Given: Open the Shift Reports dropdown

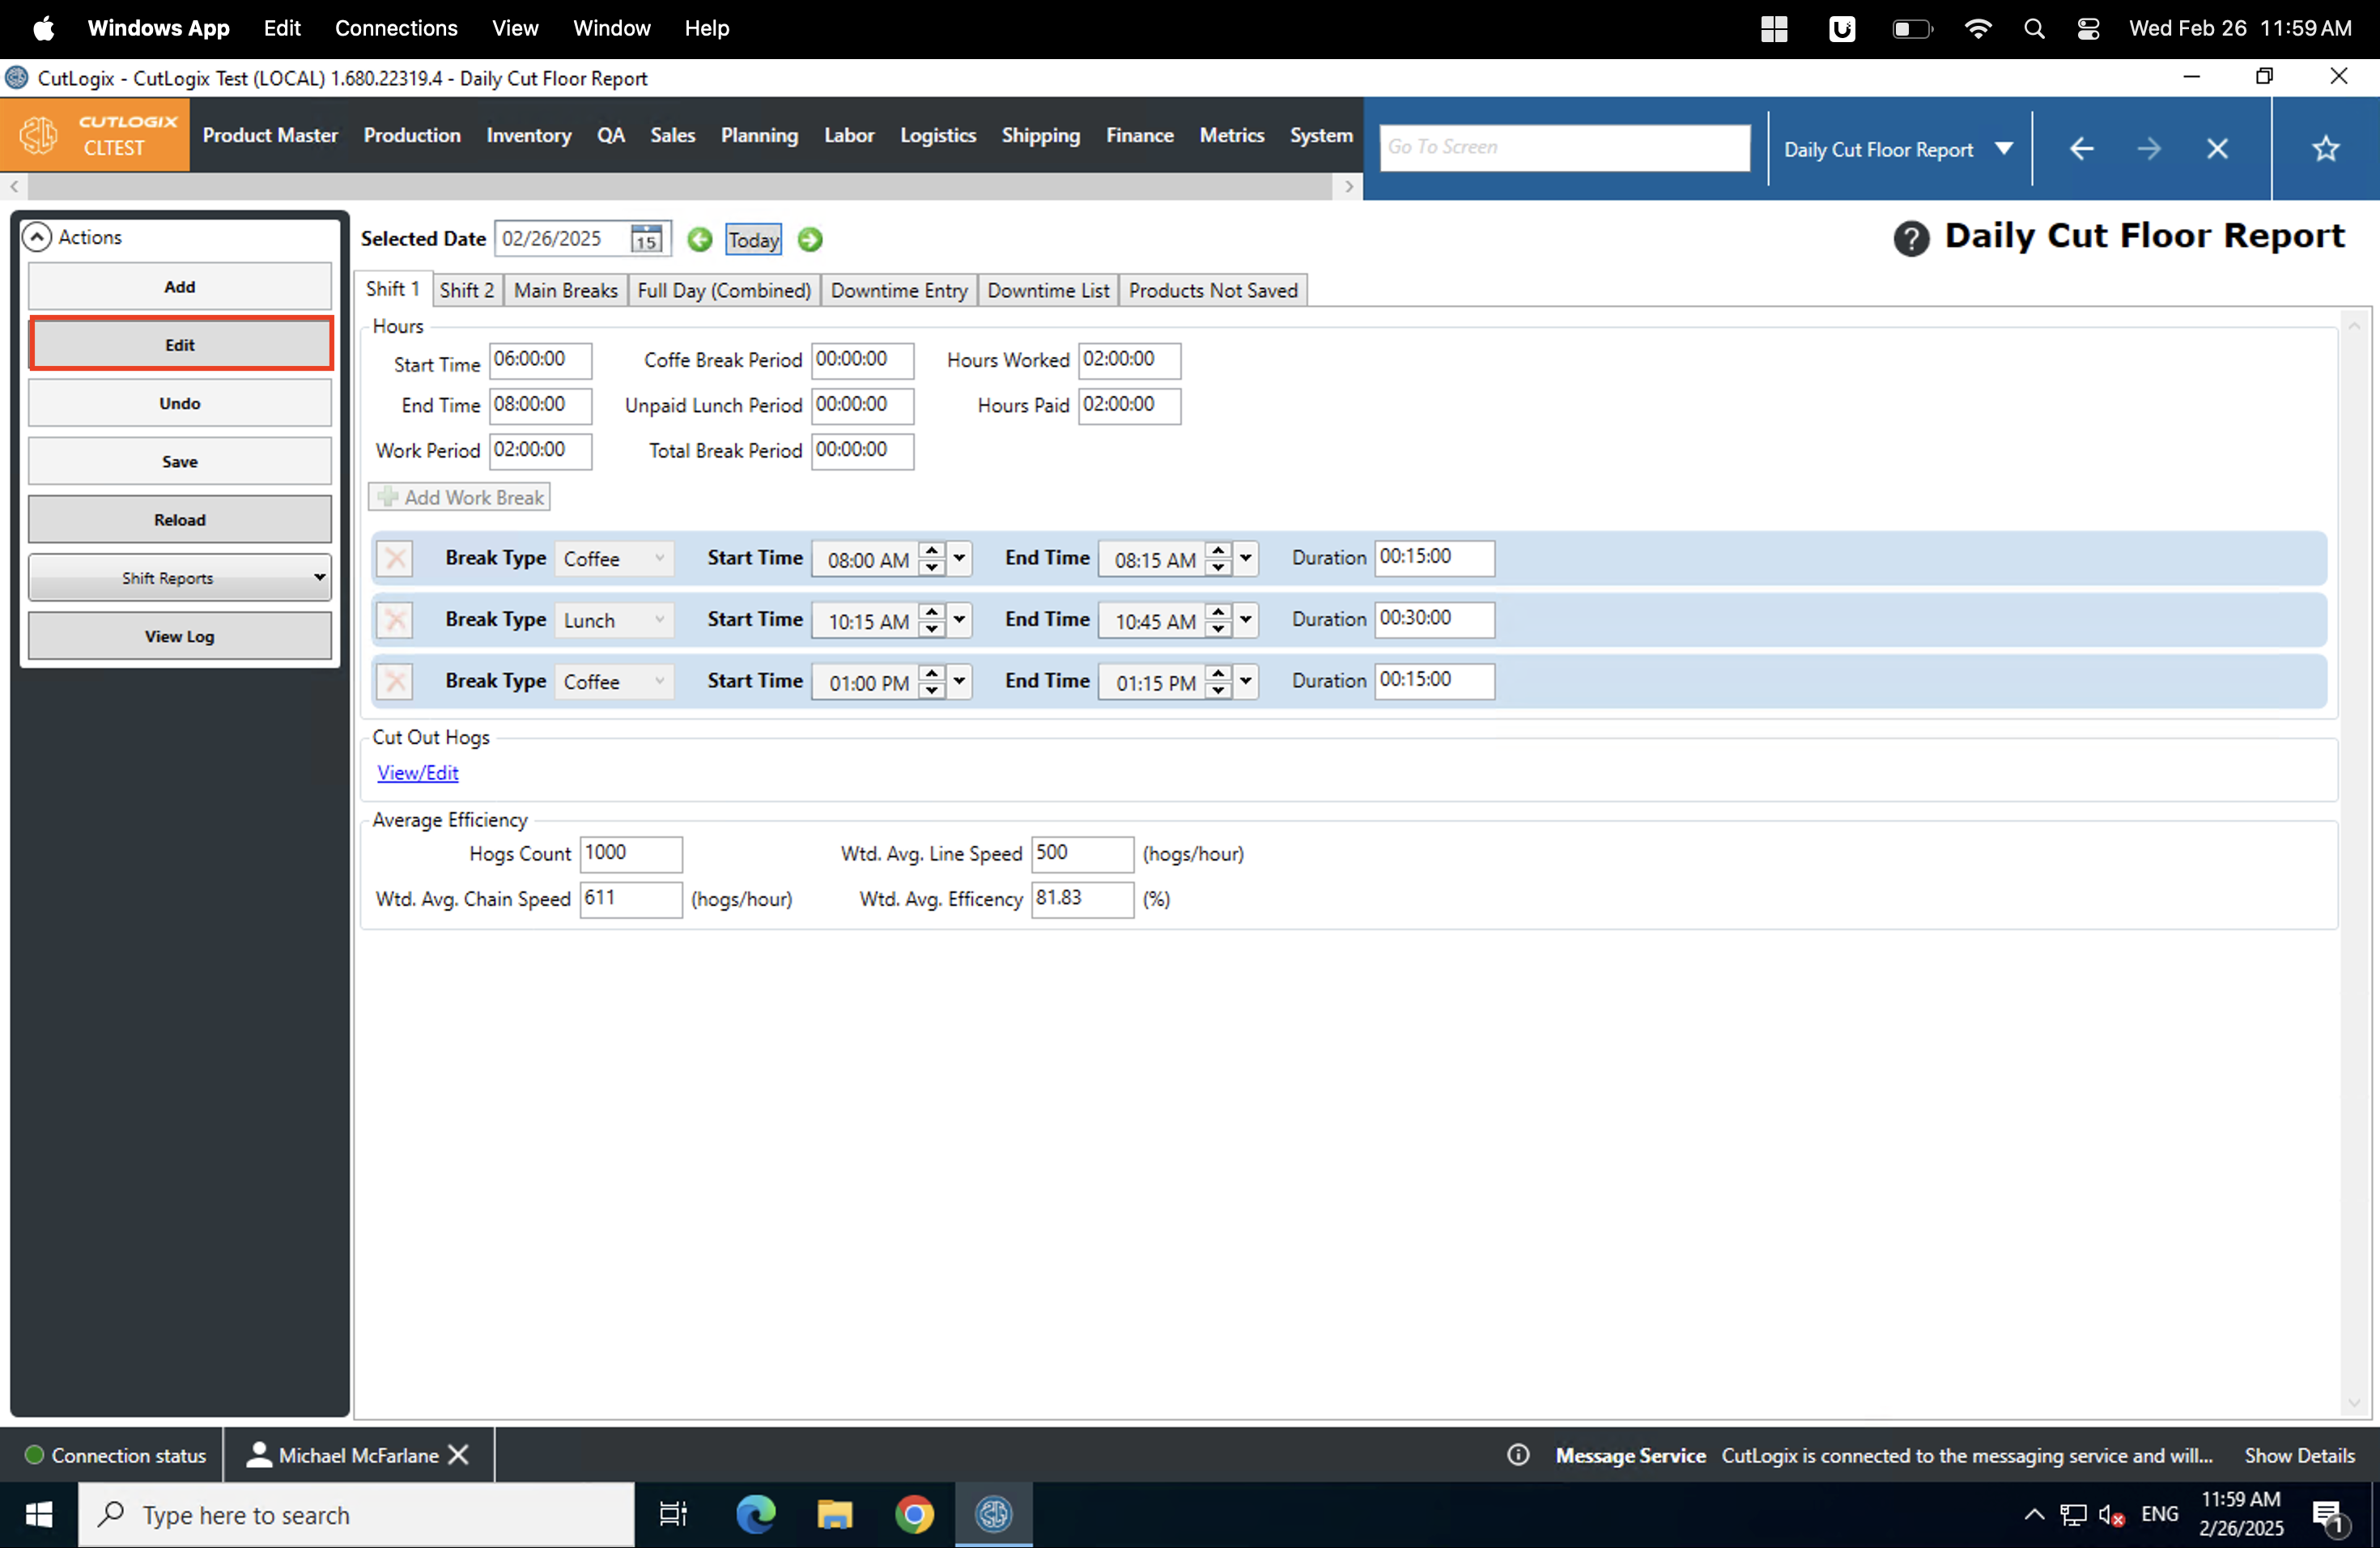Looking at the screenshot, I should coord(180,577).
